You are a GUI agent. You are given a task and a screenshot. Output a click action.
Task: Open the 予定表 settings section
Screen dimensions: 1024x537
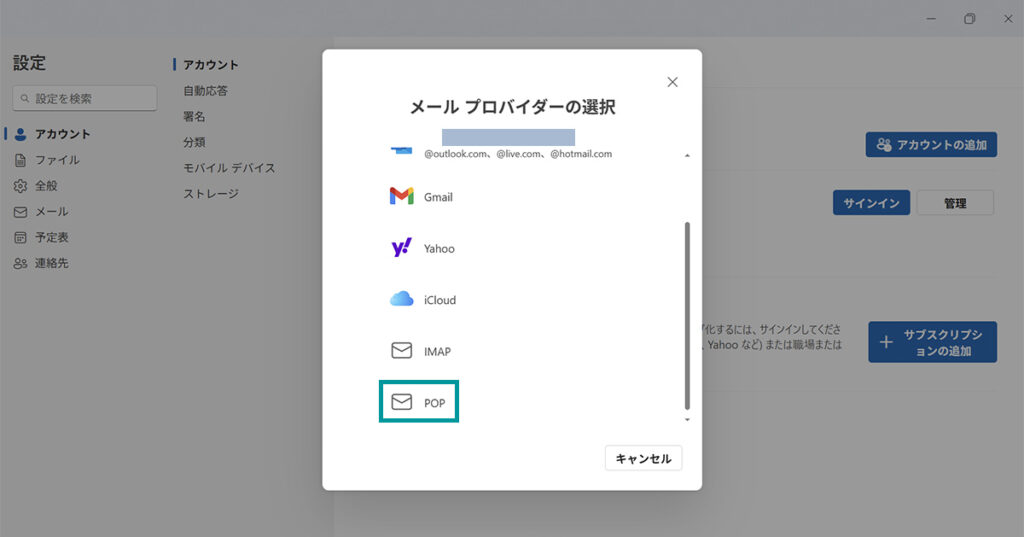point(41,237)
